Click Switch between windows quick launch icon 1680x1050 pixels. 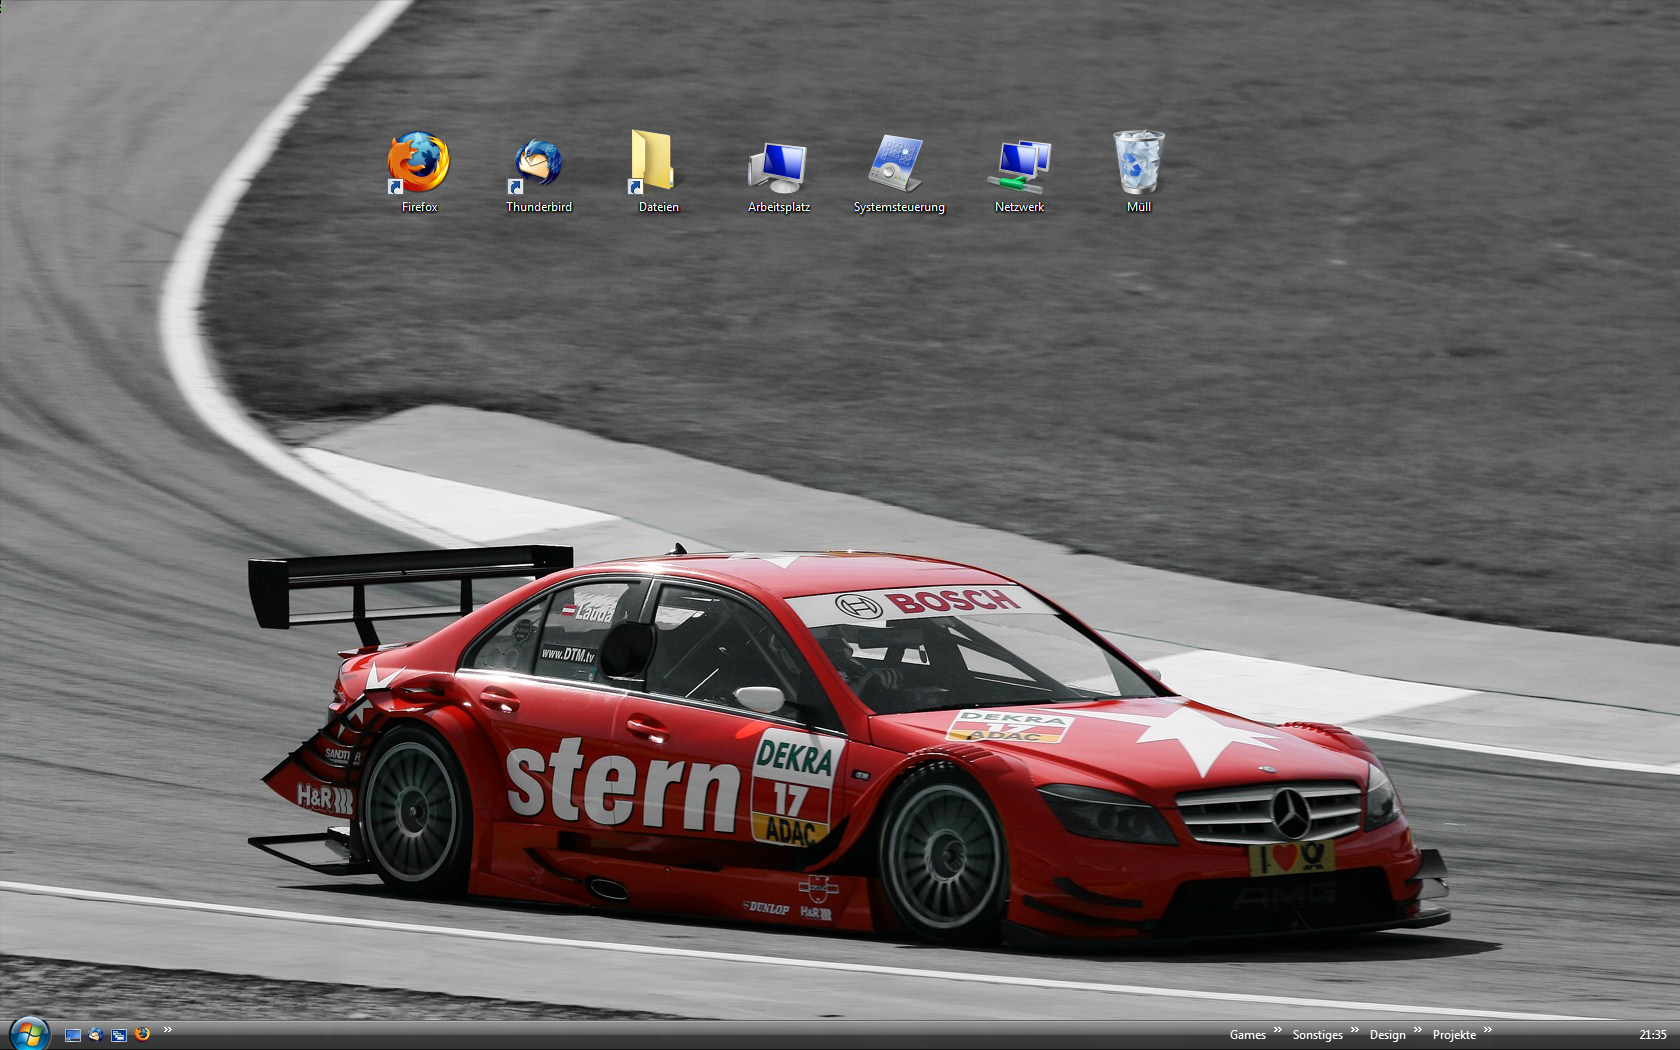tap(119, 1035)
